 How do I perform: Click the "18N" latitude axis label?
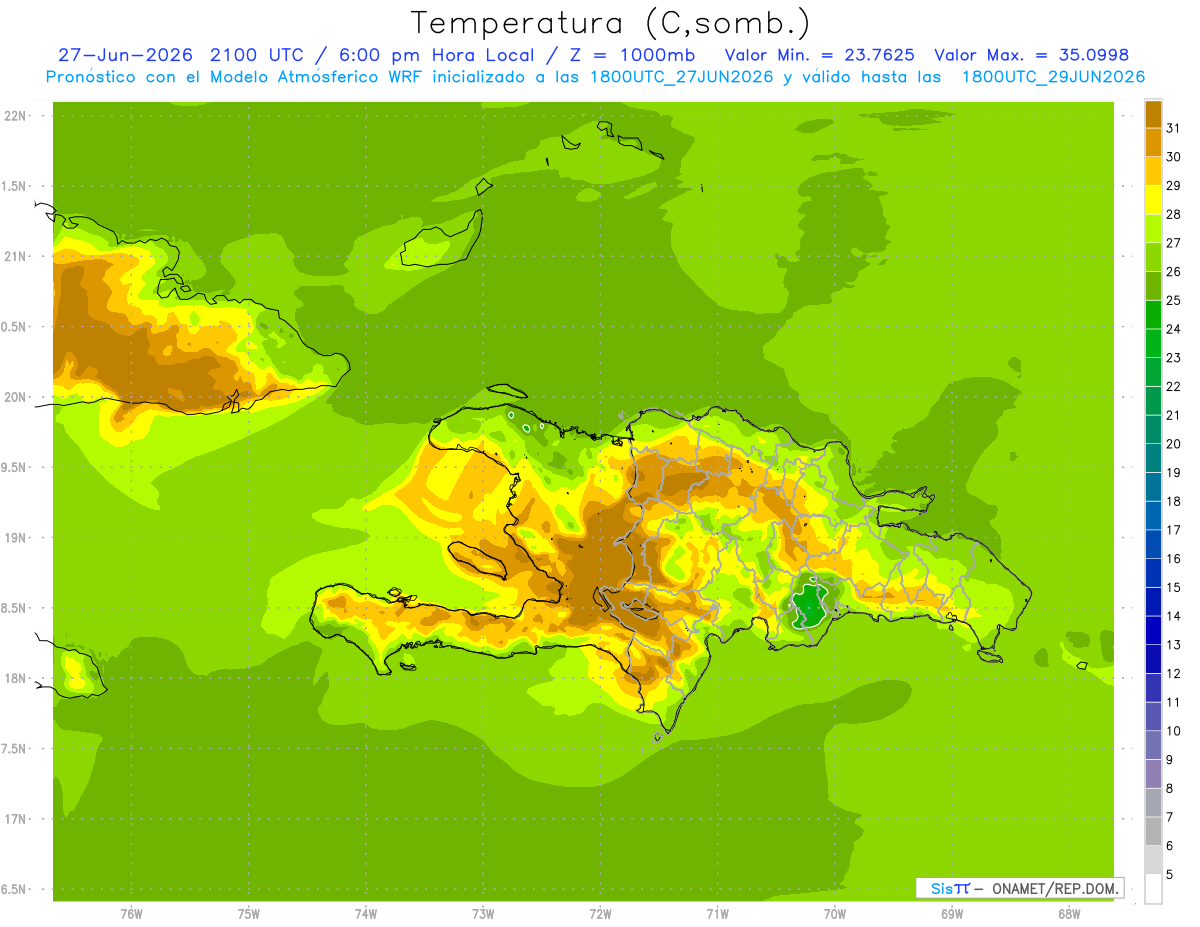15,678
